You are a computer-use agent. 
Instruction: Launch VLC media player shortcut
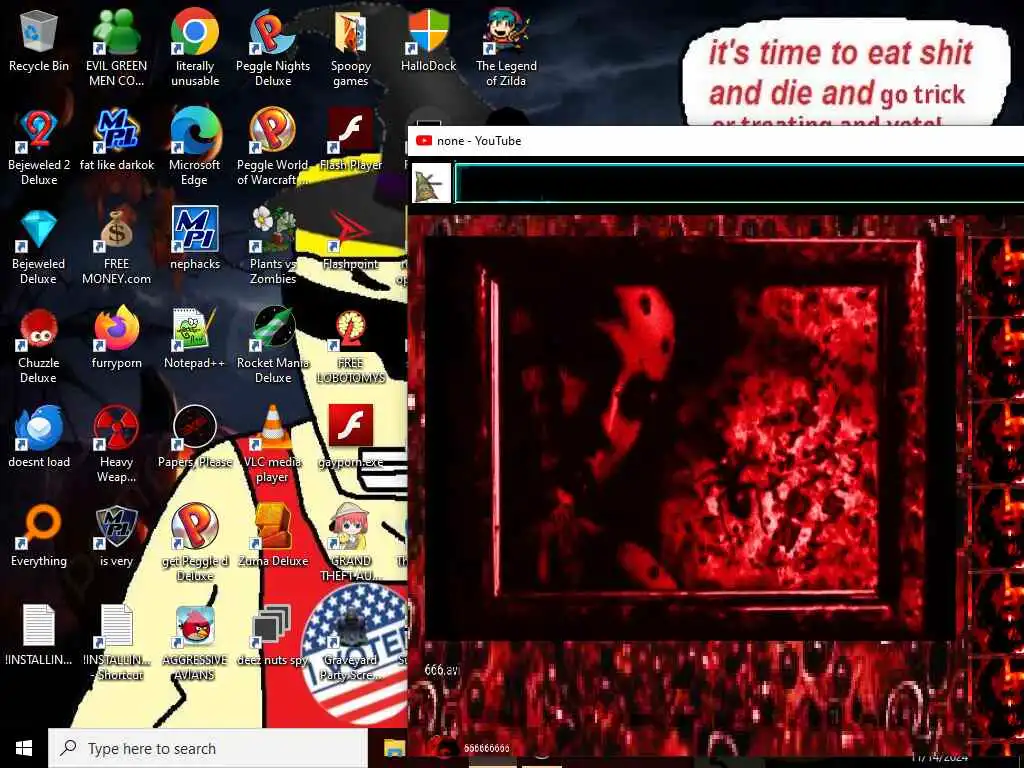(x=273, y=445)
